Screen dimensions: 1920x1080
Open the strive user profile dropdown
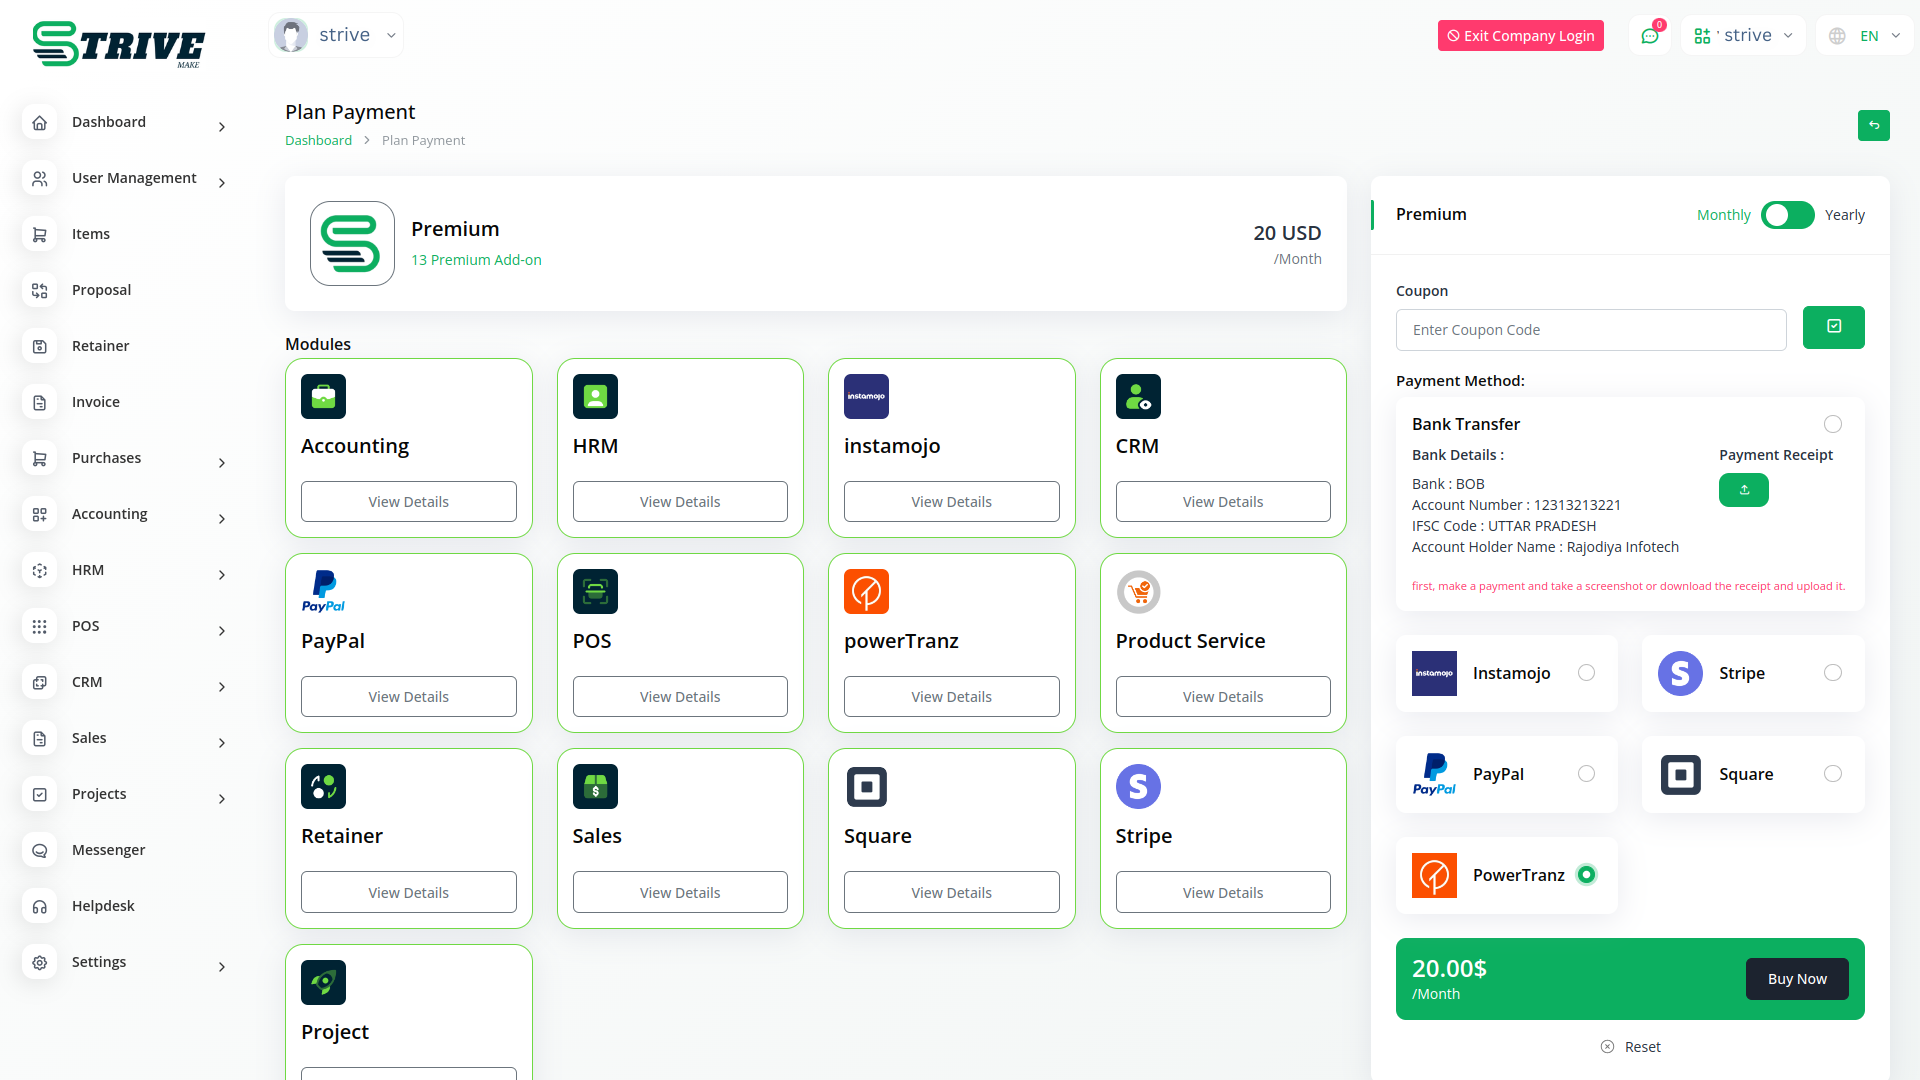point(337,36)
